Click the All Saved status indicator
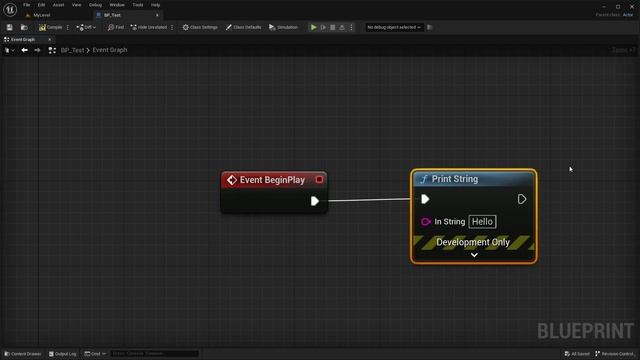The height and width of the screenshot is (360, 640). [577, 354]
